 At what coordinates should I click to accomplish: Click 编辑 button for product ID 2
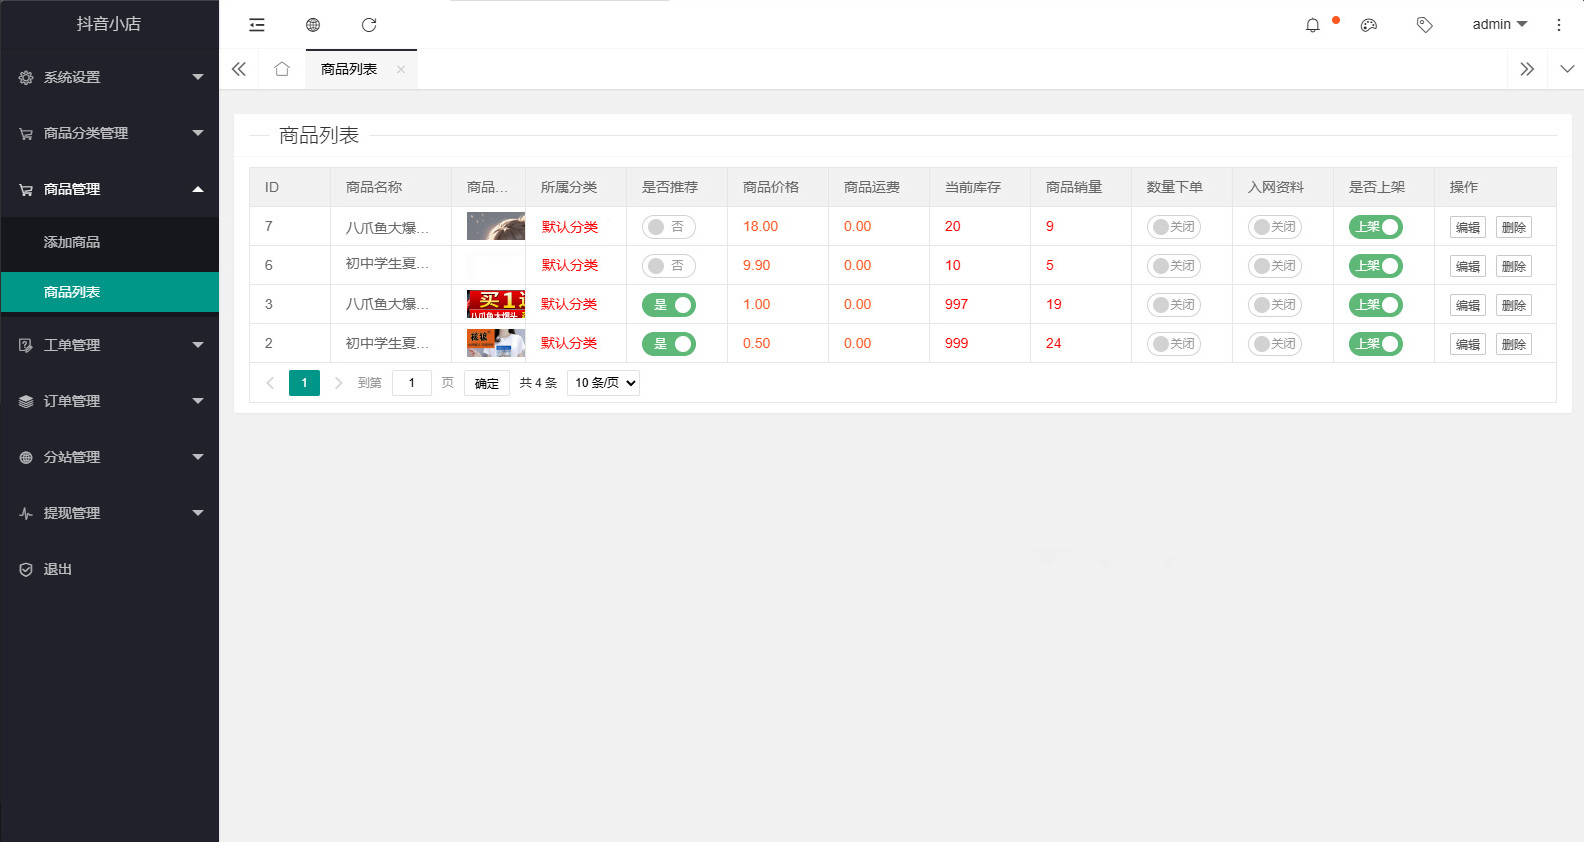point(1467,344)
